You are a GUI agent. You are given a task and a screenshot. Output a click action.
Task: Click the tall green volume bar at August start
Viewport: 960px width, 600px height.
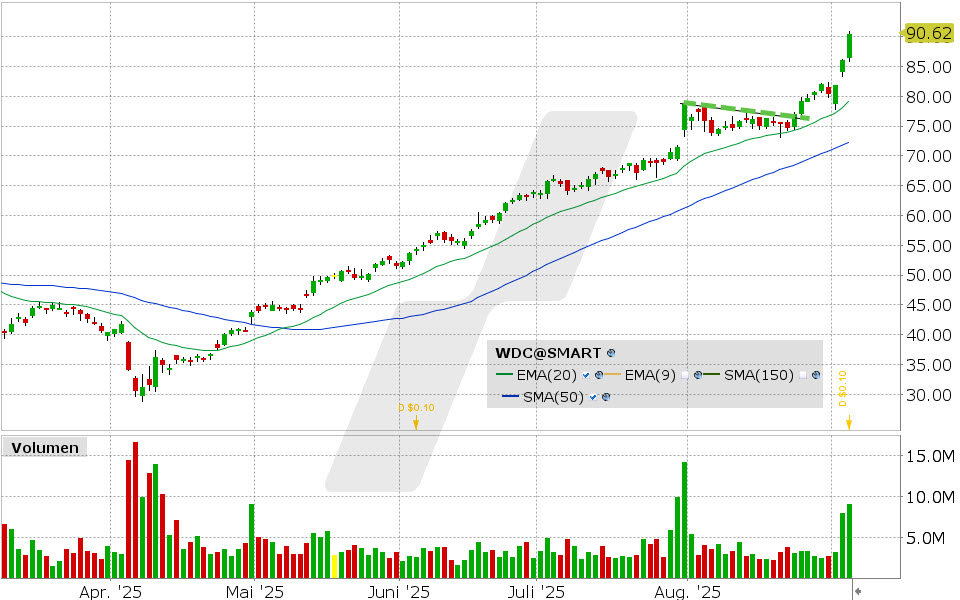click(x=684, y=520)
